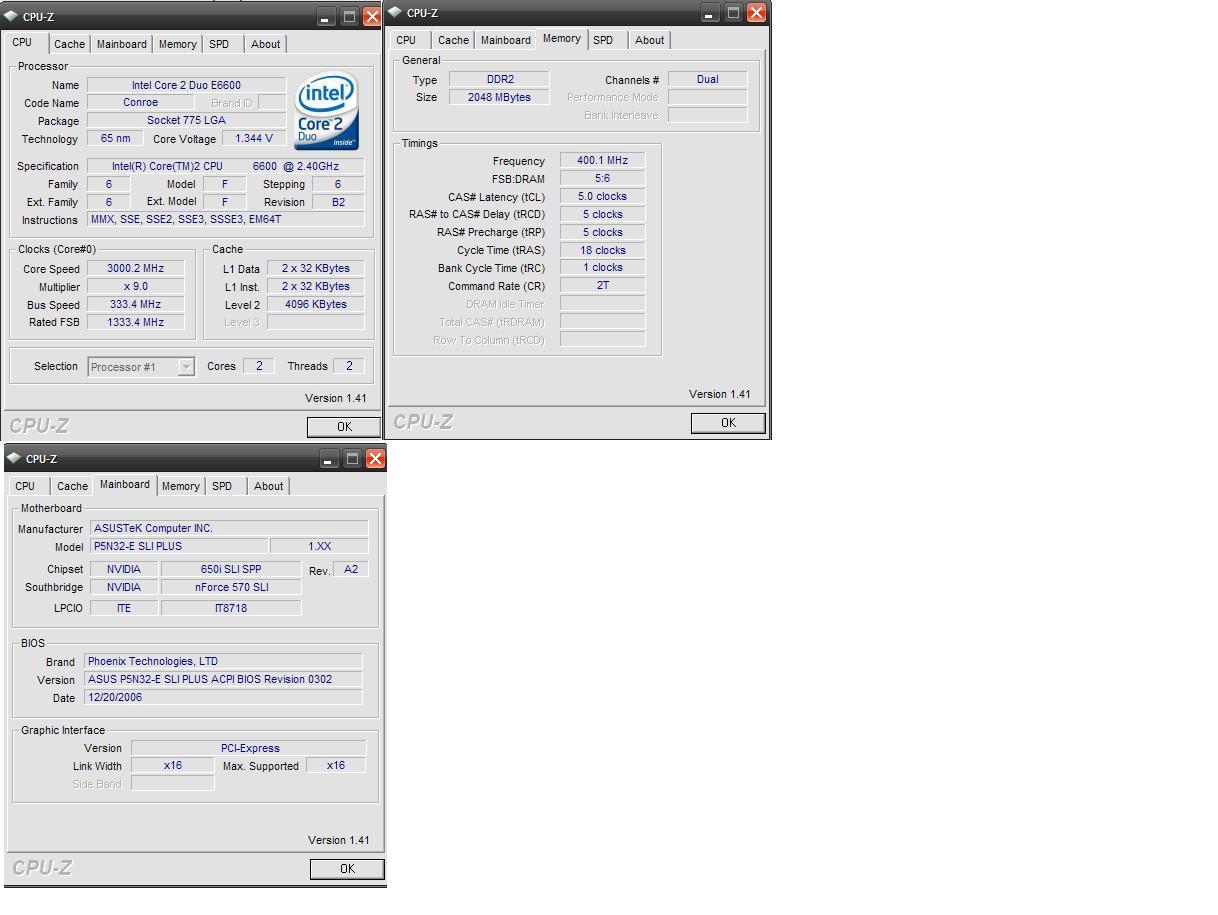Click the Core Speed value 3000.2 MHz
Viewport: 1218px width, 915px height.
coord(136,268)
